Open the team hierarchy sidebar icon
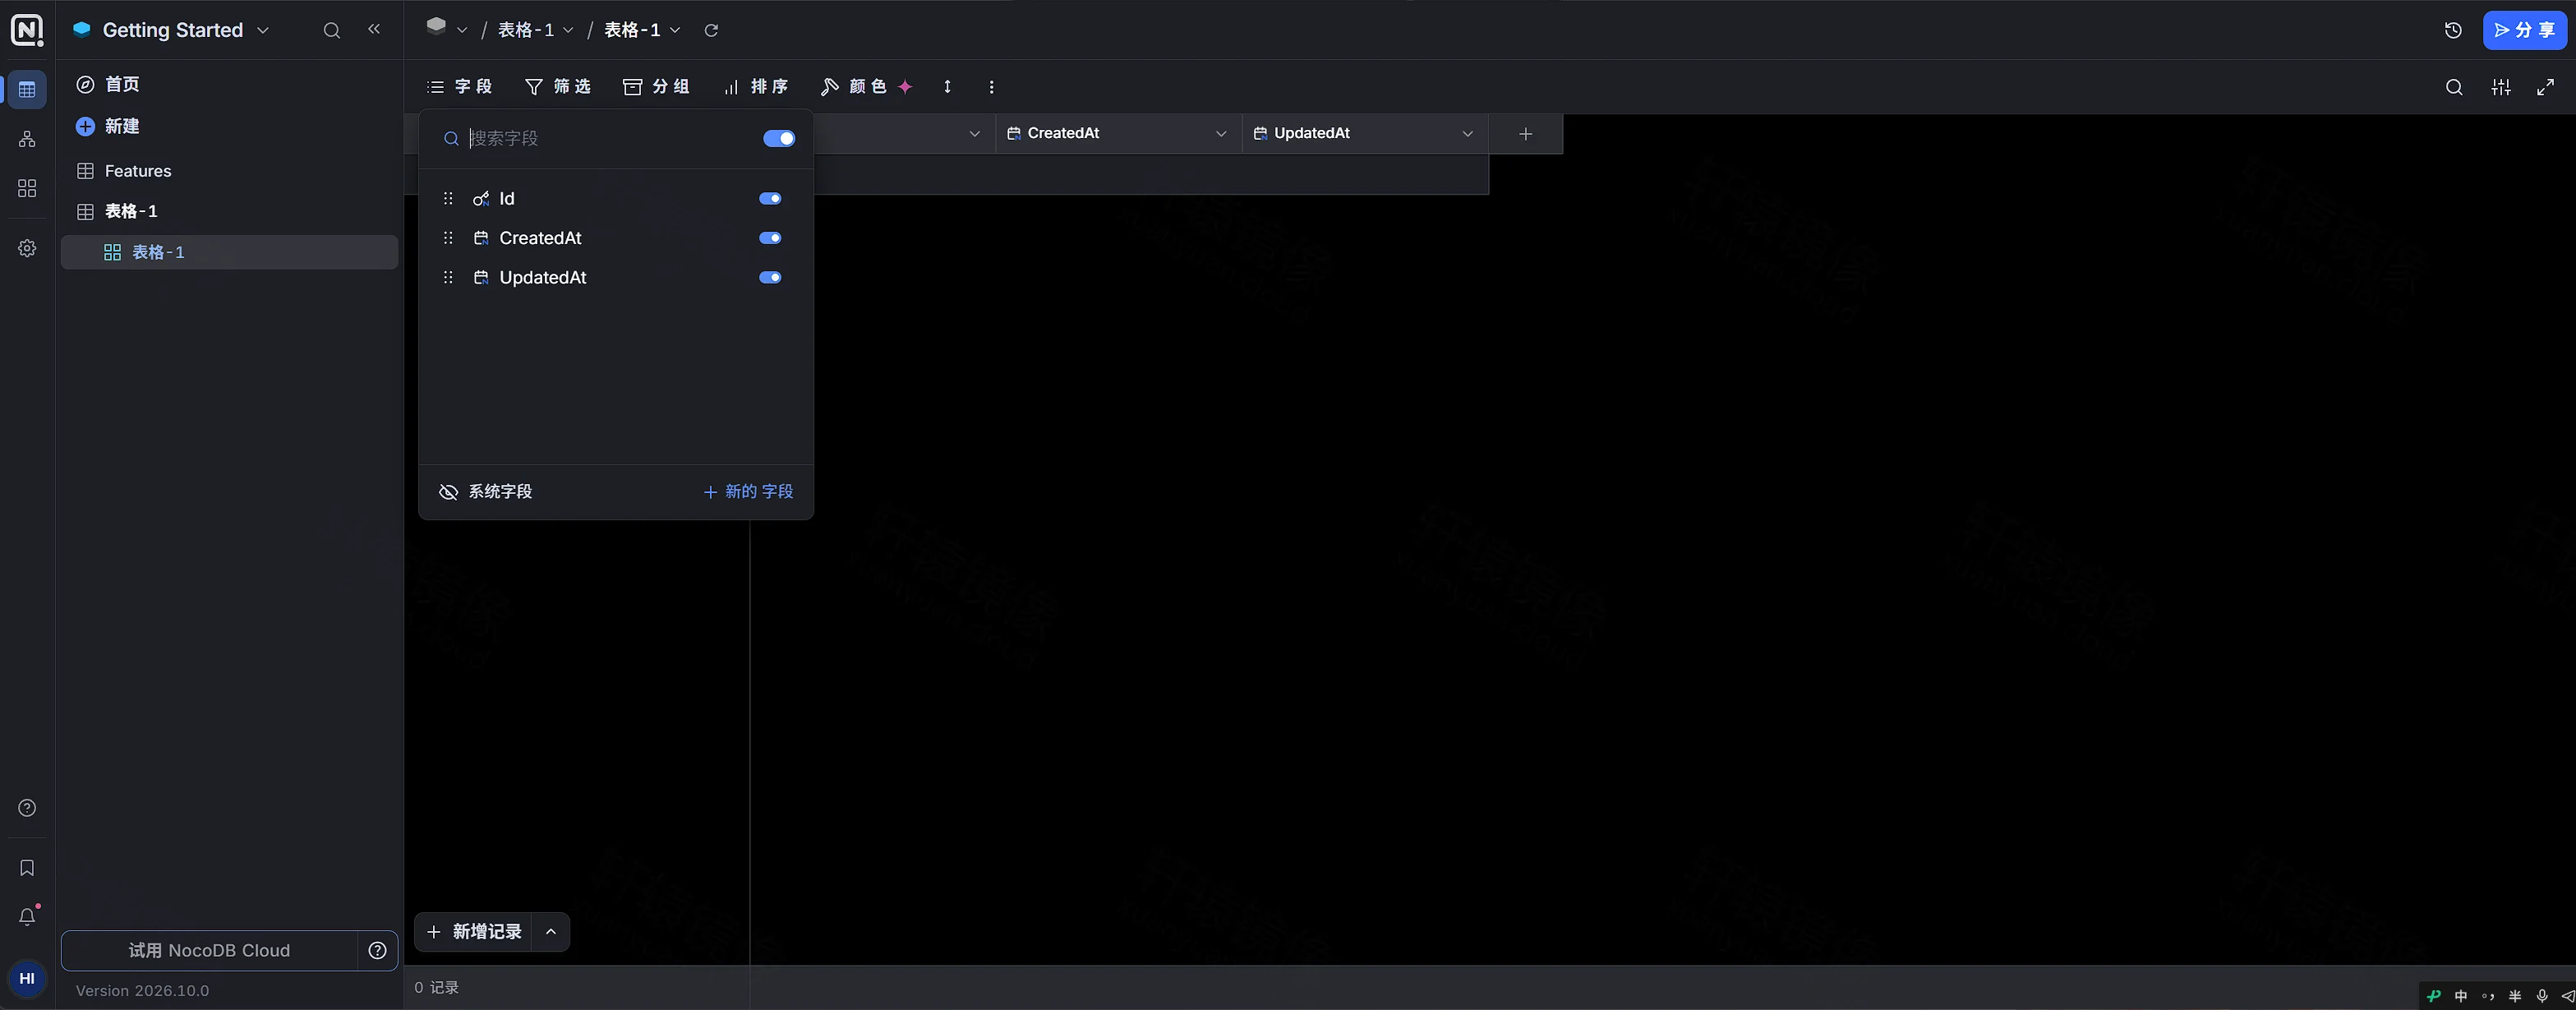 tap(27, 139)
